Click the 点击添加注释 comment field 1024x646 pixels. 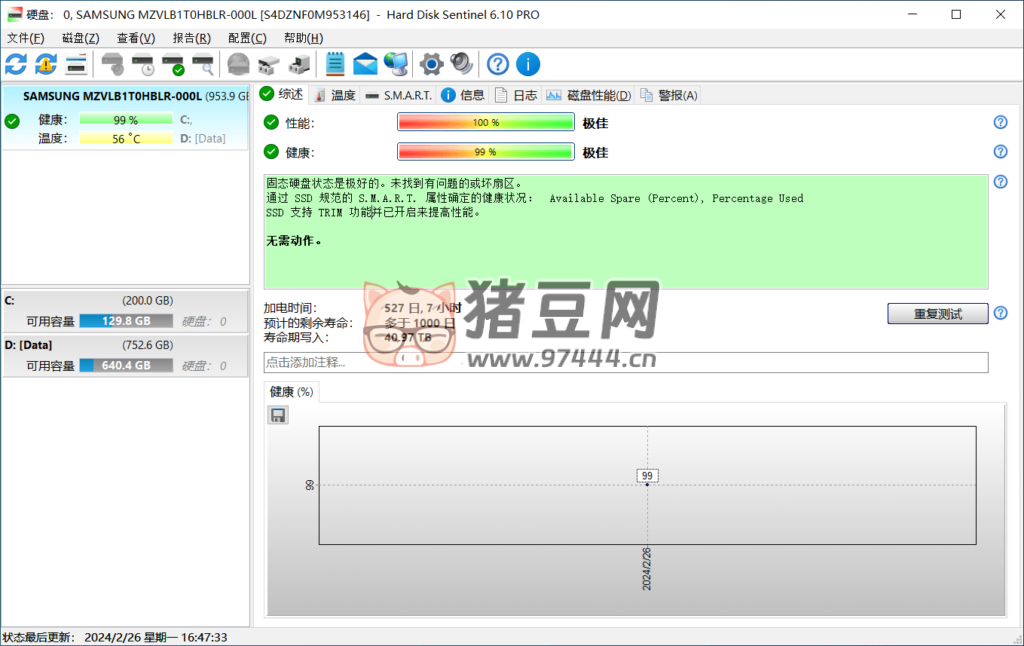pyautogui.click(x=625, y=362)
